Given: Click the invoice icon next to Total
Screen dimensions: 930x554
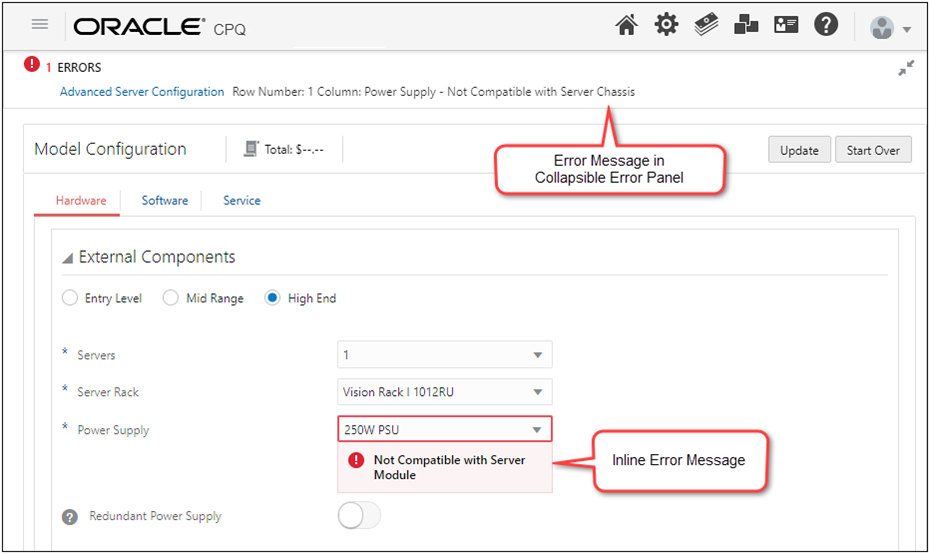Looking at the screenshot, I should 251,148.
